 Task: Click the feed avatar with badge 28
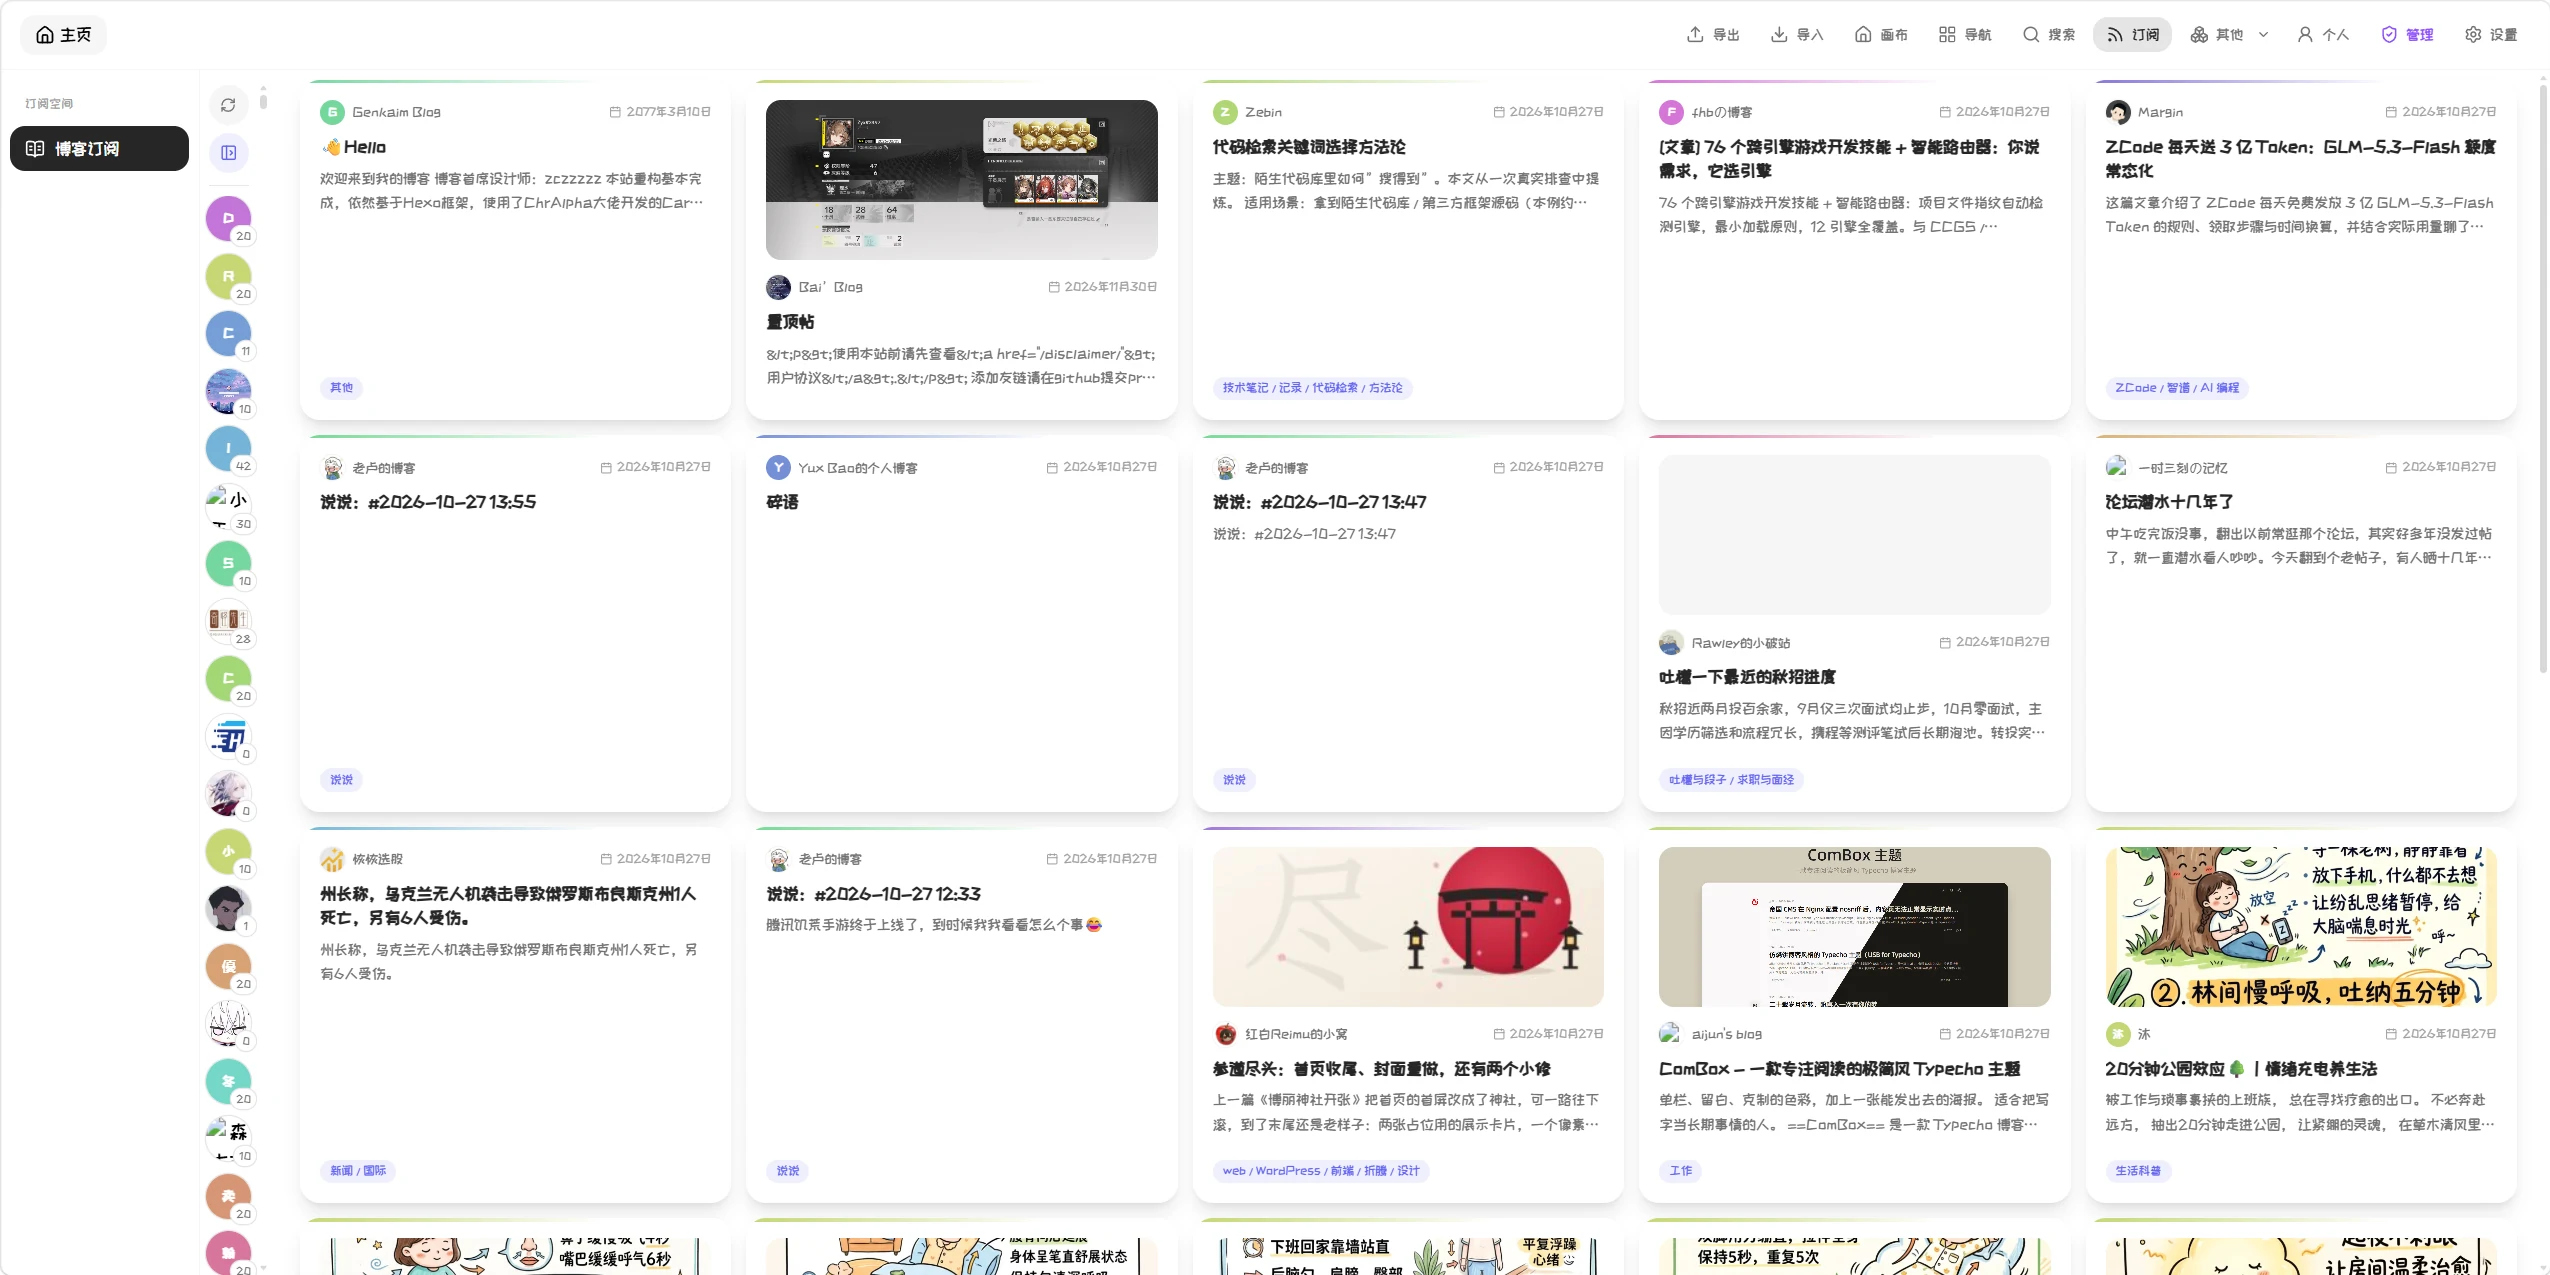coord(228,622)
